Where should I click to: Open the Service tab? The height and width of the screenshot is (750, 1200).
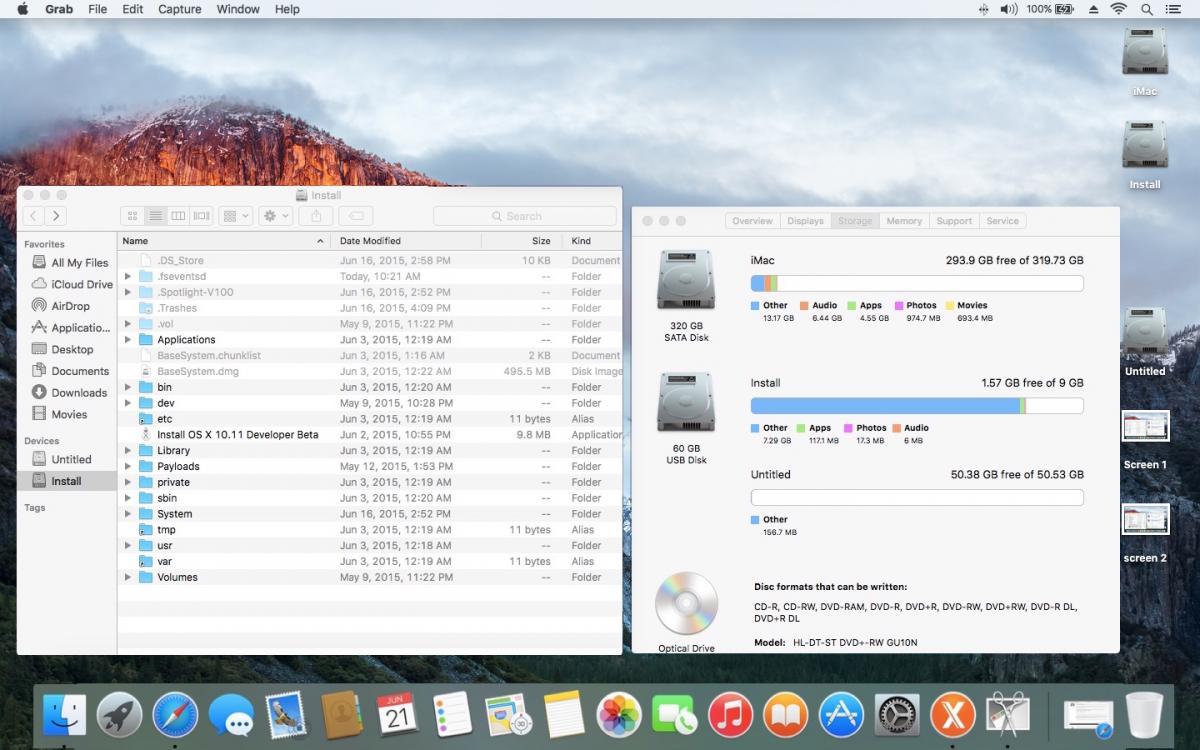coord(1003,221)
